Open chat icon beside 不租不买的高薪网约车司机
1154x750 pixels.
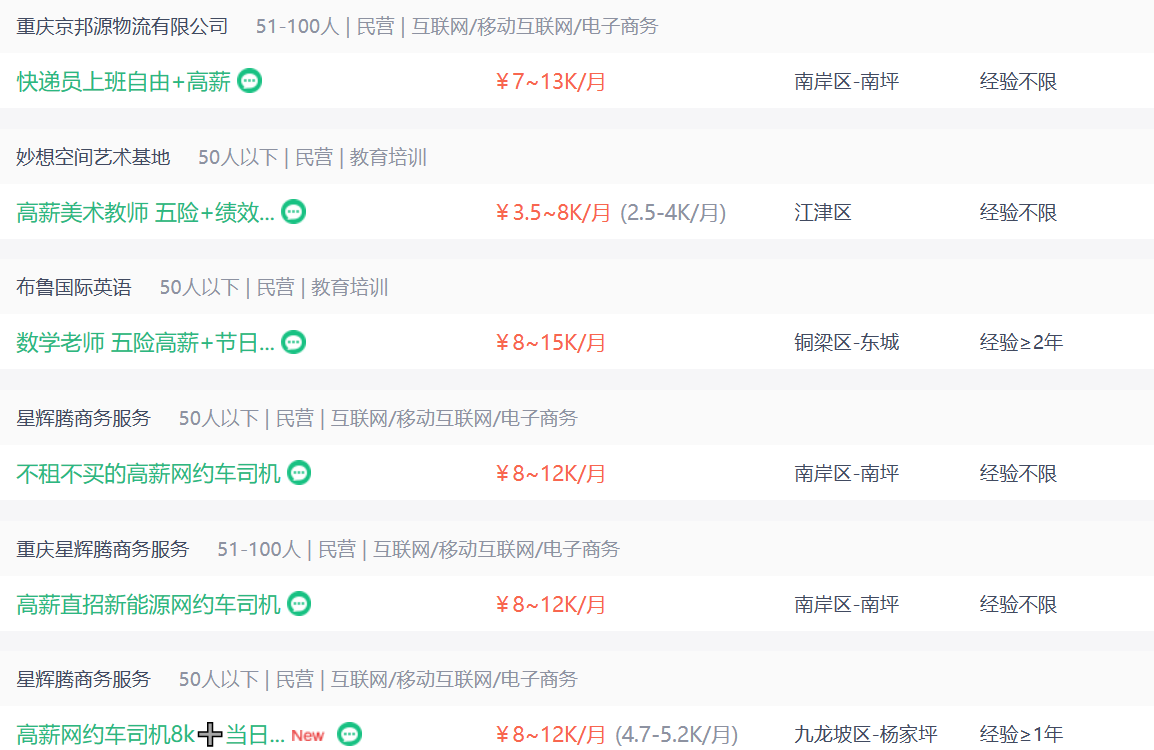299,473
